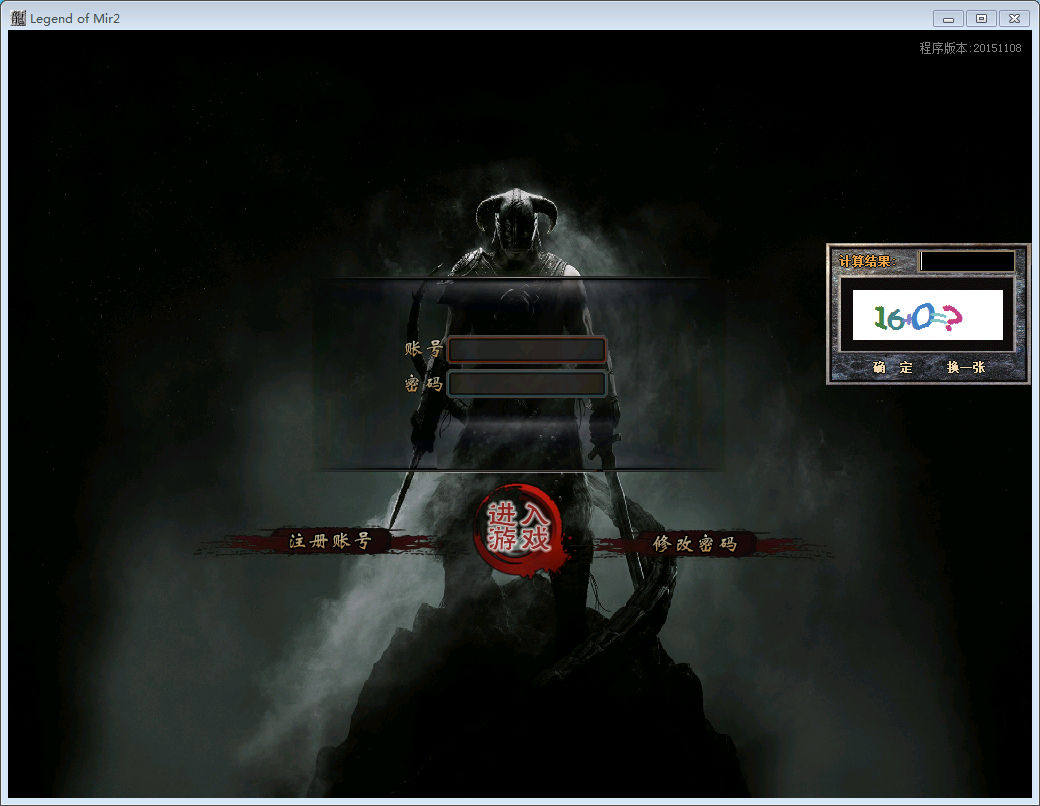Close the Legend of Mir2 window
Image resolution: width=1040 pixels, height=806 pixels.
coord(1014,19)
